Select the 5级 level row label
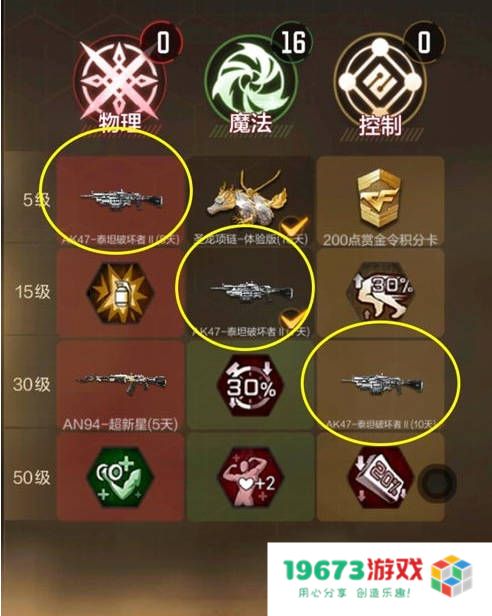 [37, 200]
